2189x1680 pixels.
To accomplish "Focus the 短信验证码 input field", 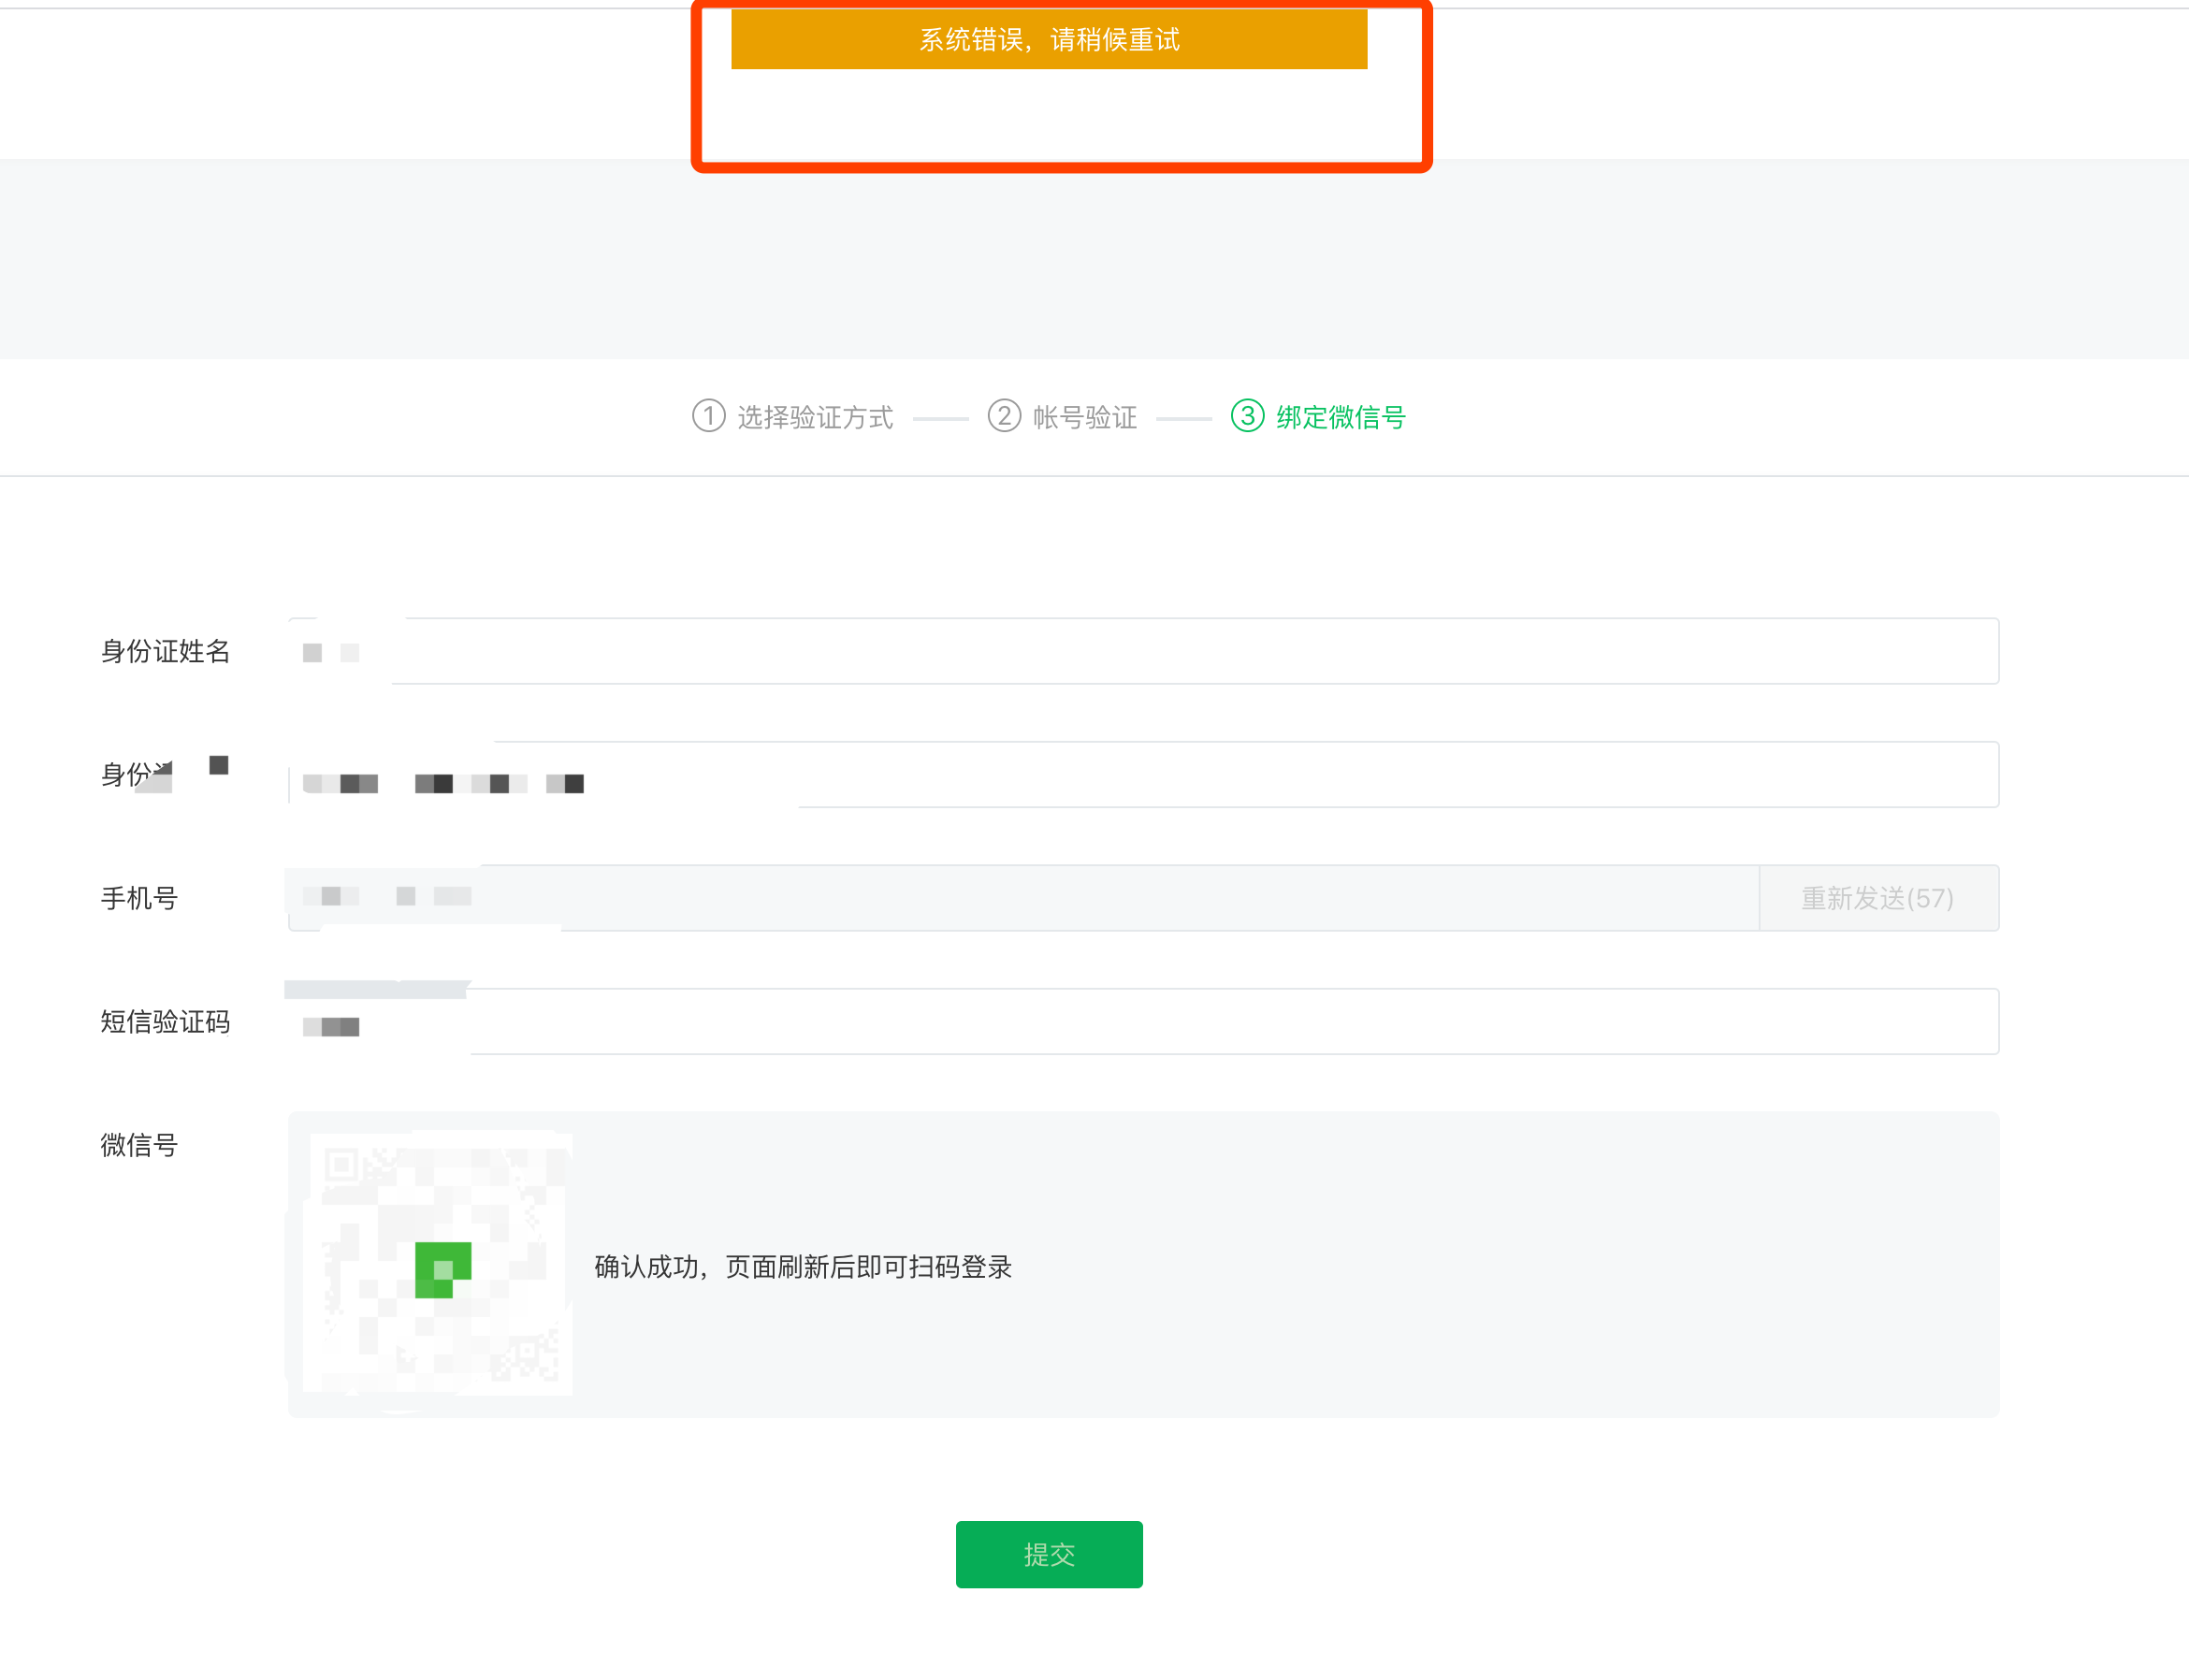I will point(1143,1022).
